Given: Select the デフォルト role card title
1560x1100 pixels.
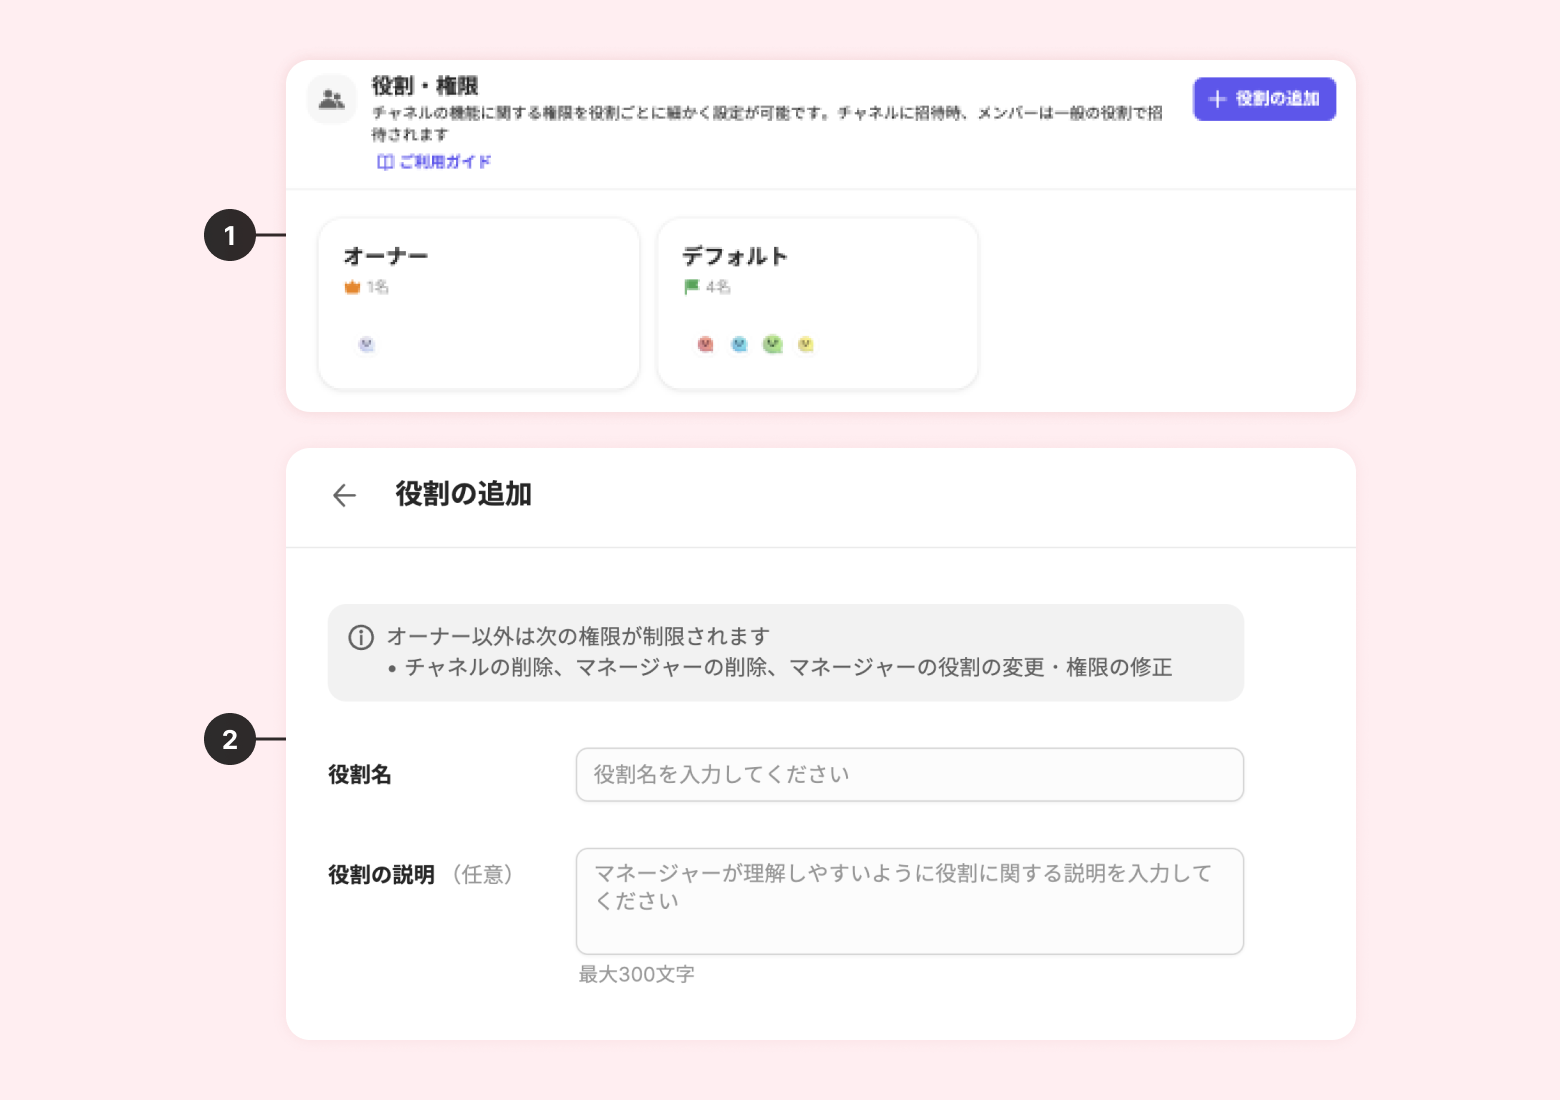Looking at the screenshot, I should tap(735, 256).
